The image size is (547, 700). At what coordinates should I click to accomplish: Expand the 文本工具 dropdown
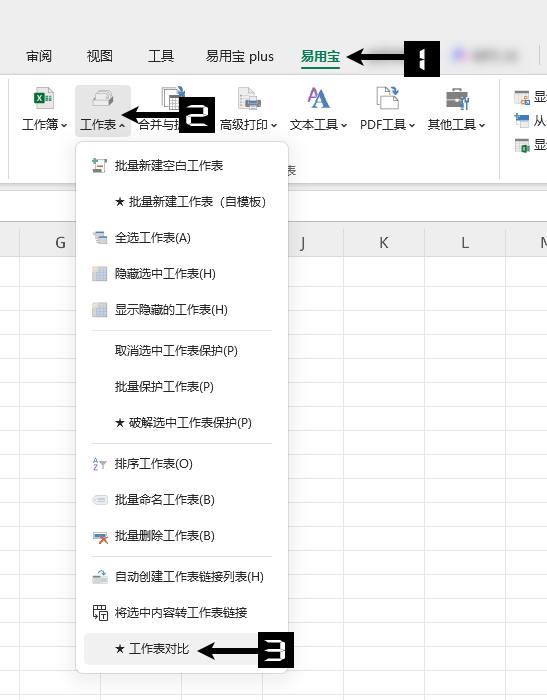point(344,125)
